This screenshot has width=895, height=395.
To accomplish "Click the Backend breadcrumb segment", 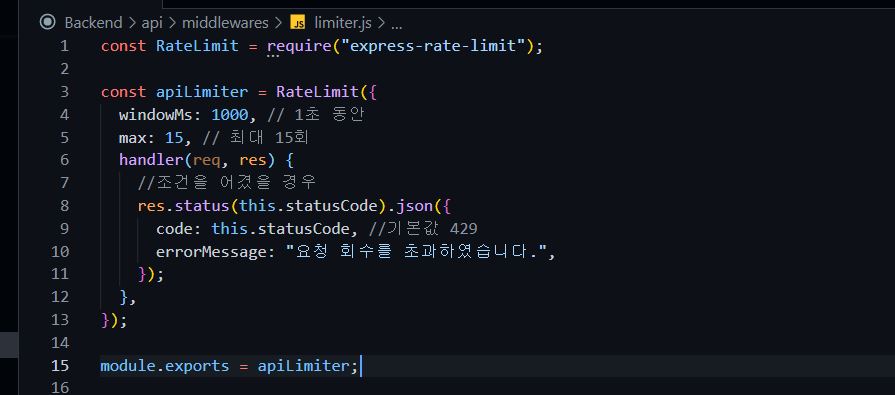I will coord(93,23).
